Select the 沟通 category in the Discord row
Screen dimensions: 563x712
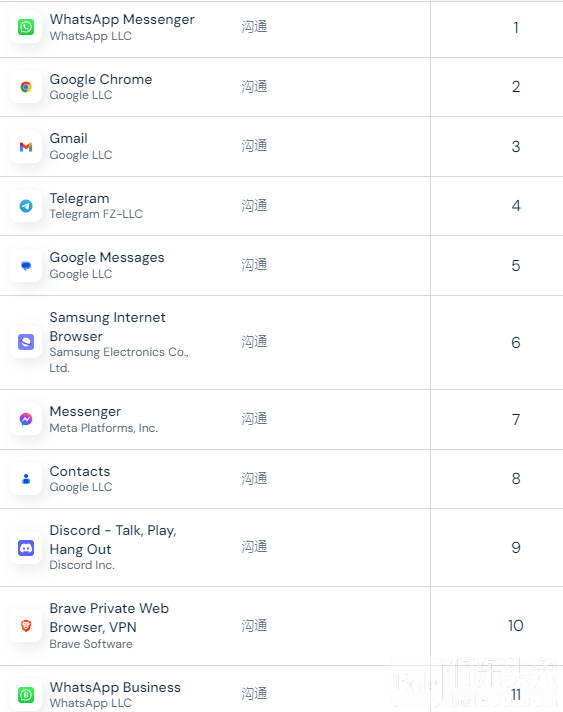tap(254, 547)
